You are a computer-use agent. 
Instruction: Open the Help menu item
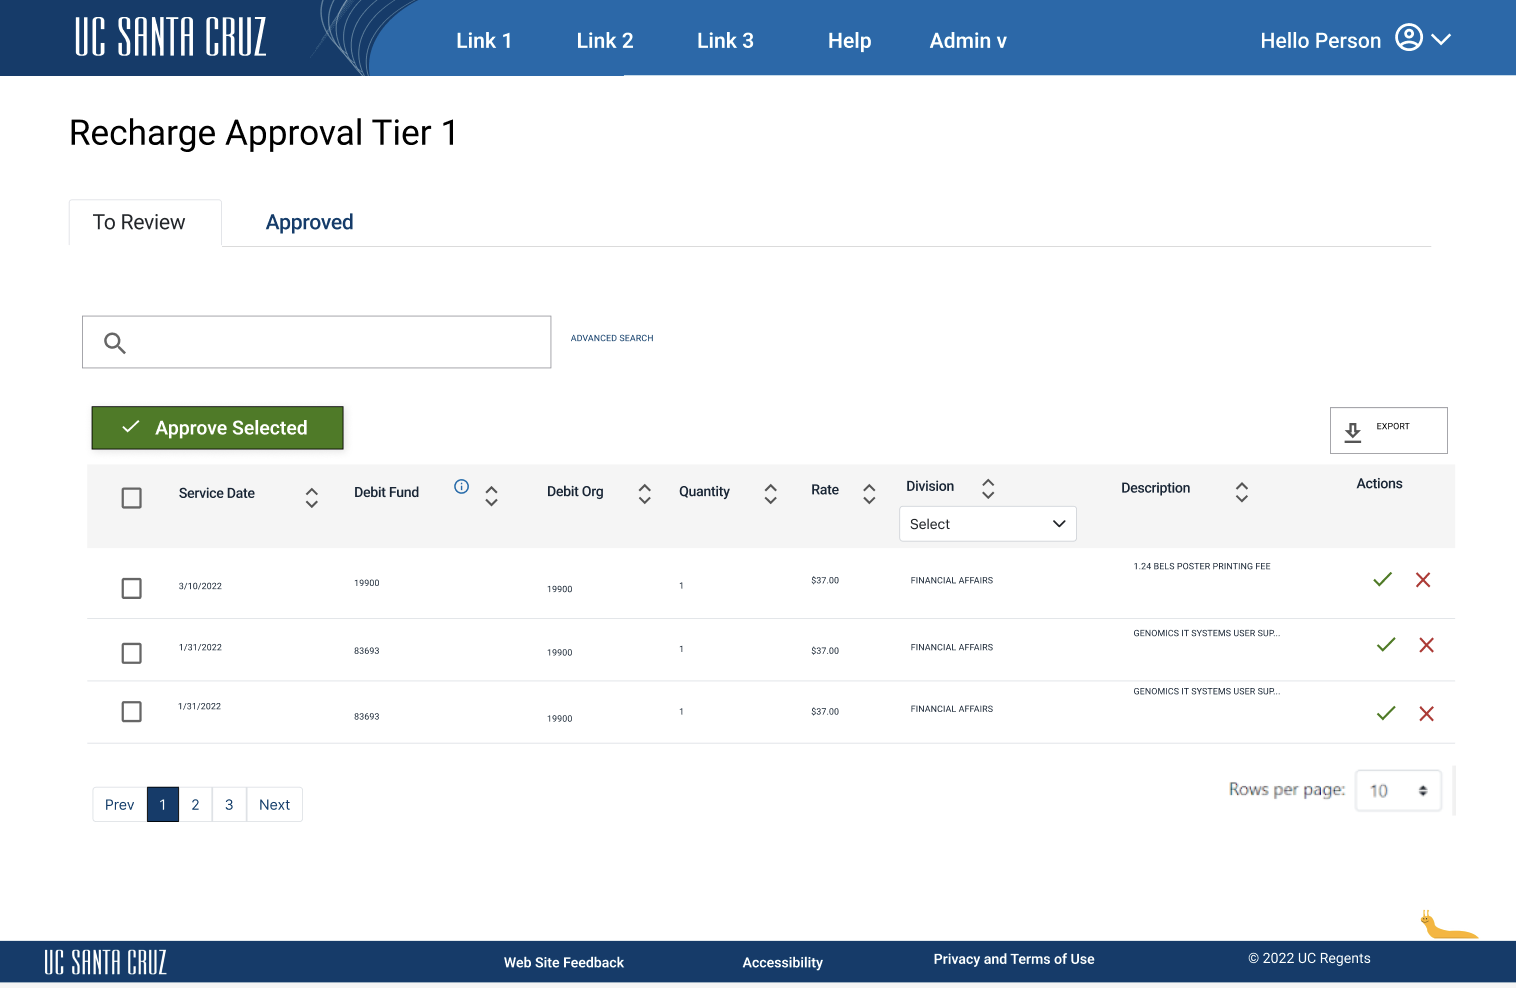849,41
